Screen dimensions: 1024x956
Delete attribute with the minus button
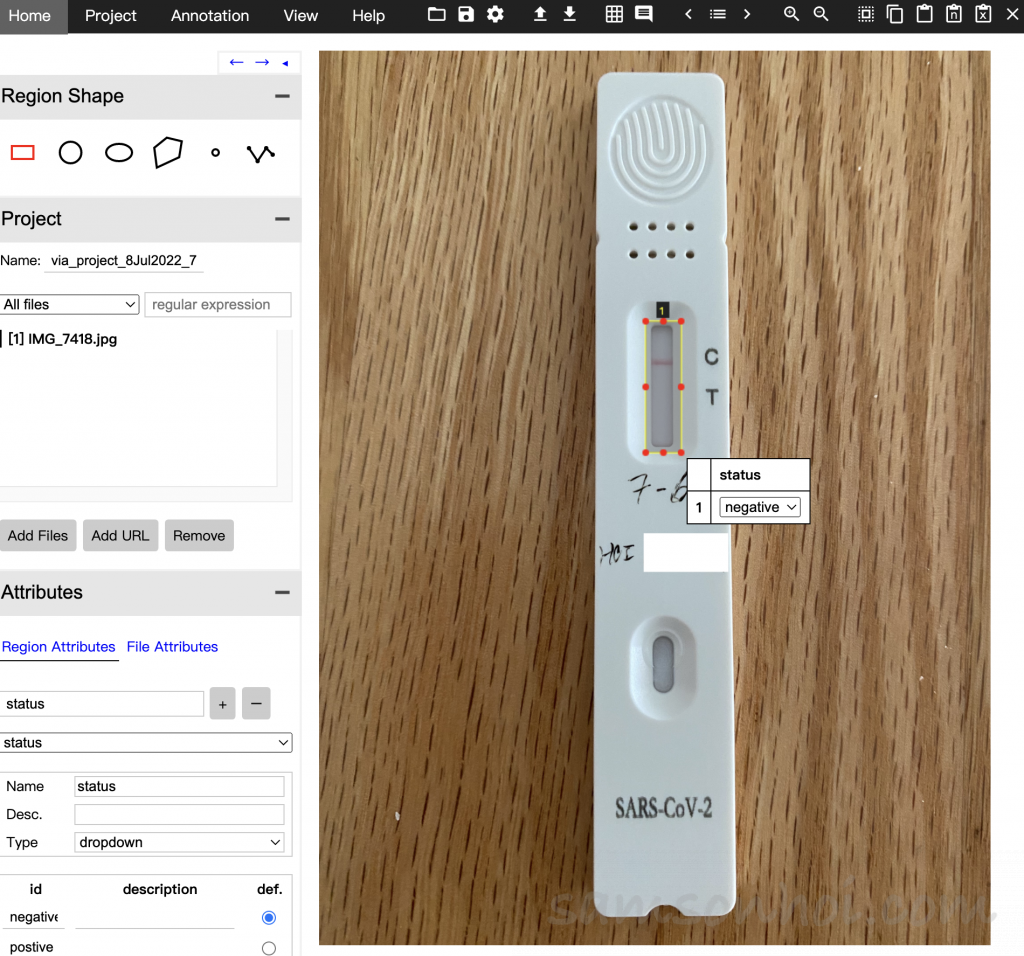[256, 704]
